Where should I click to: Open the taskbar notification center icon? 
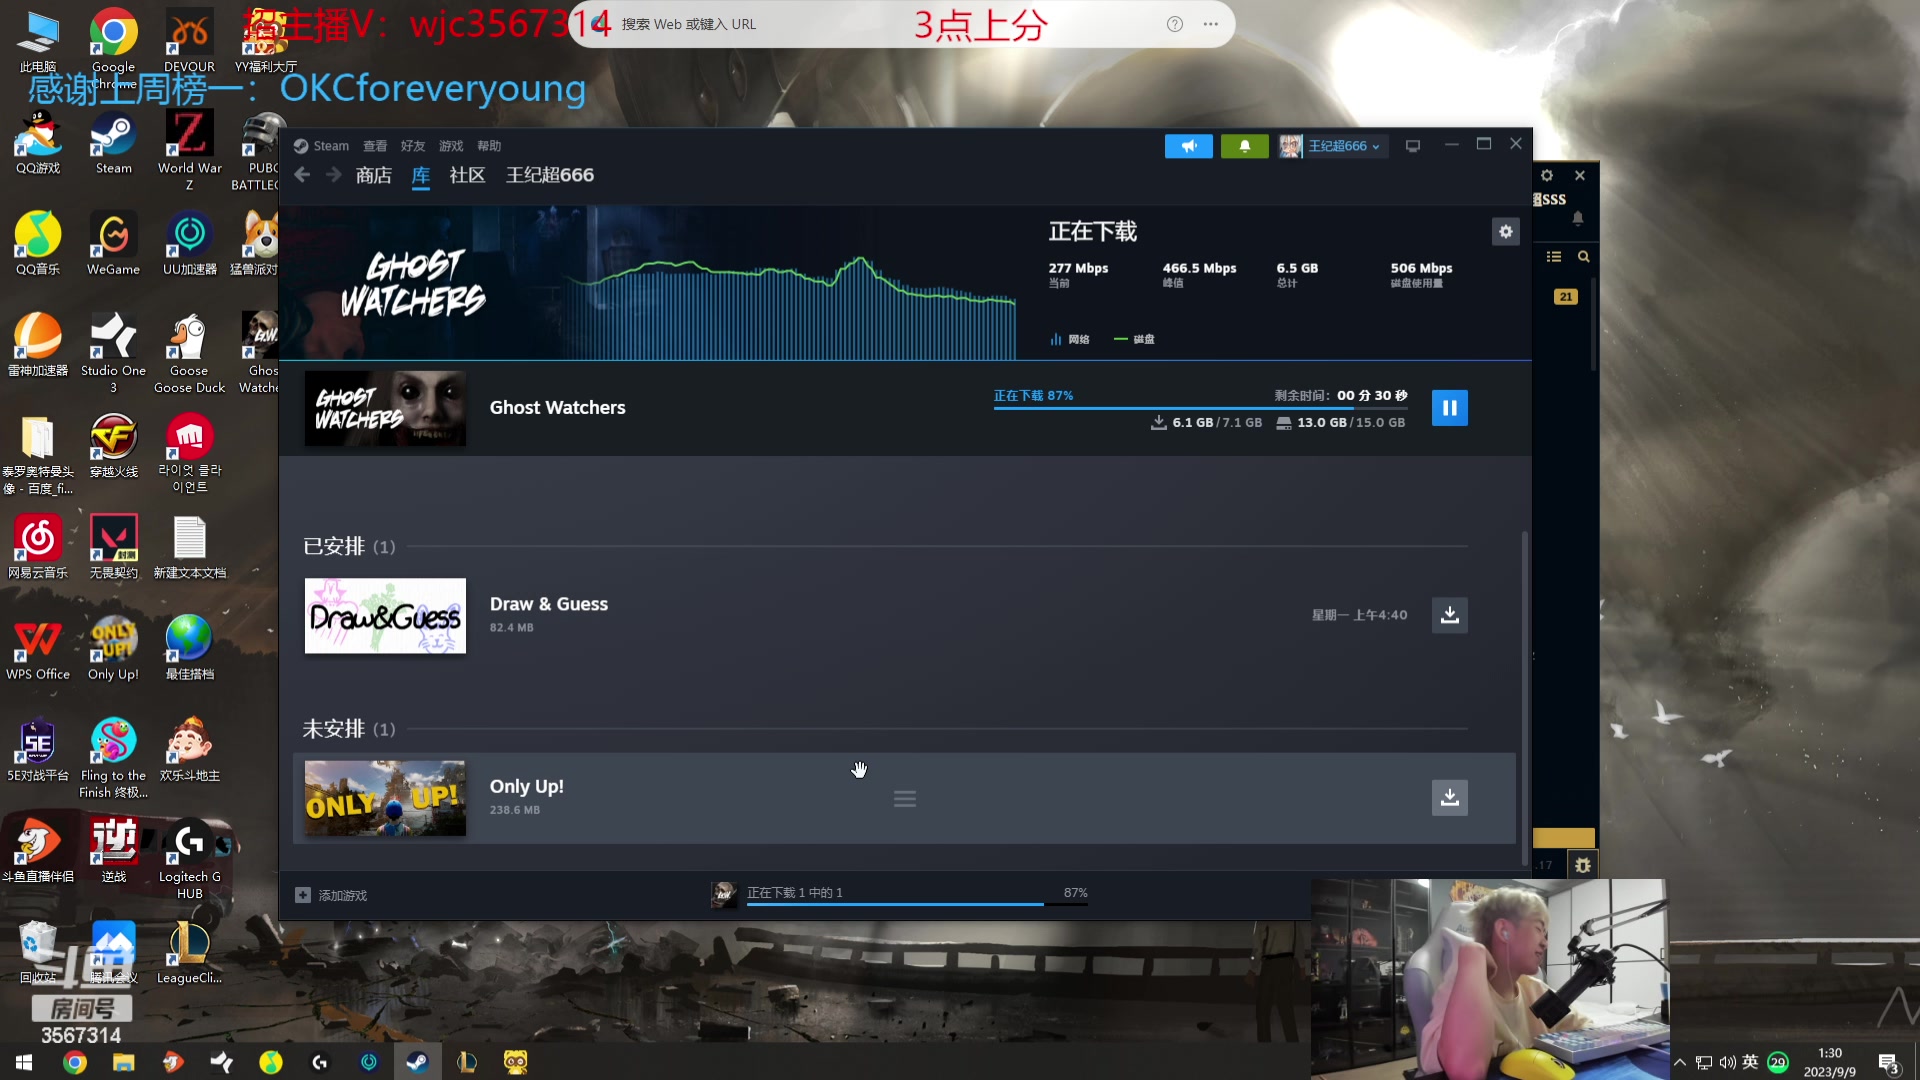(1888, 1063)
